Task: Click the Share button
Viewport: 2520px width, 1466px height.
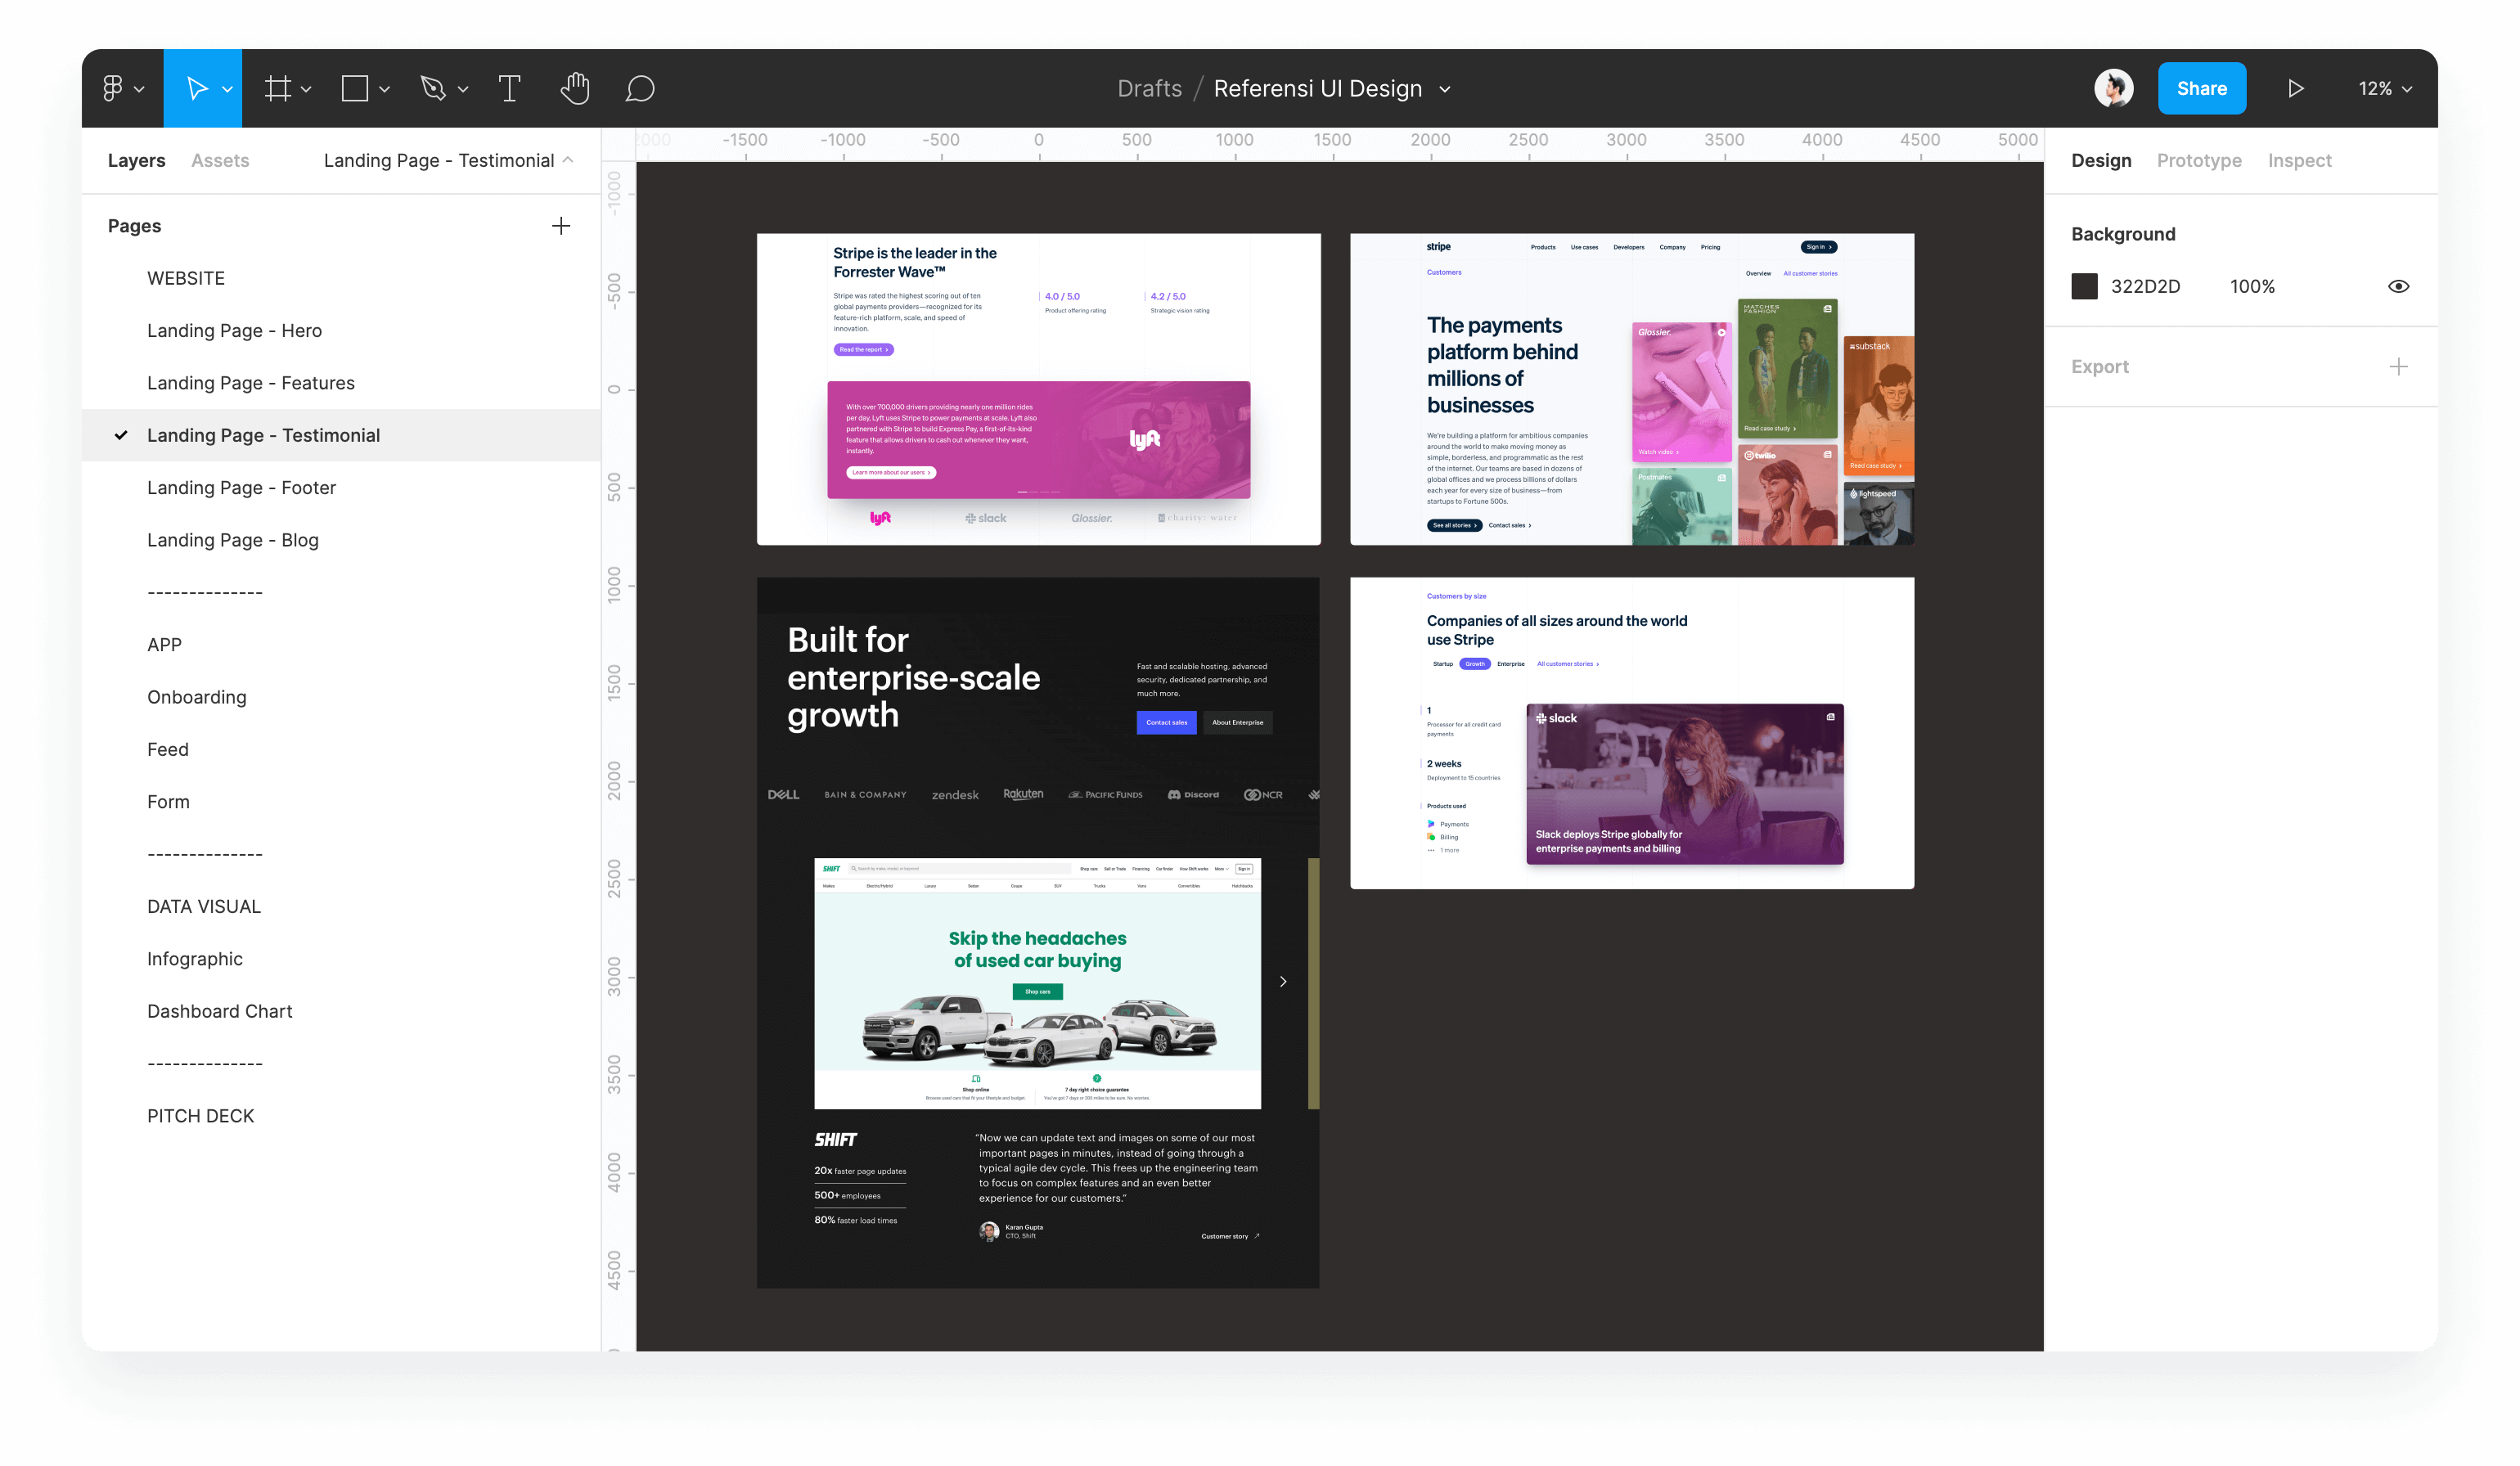Action: tap(2201, 88)
